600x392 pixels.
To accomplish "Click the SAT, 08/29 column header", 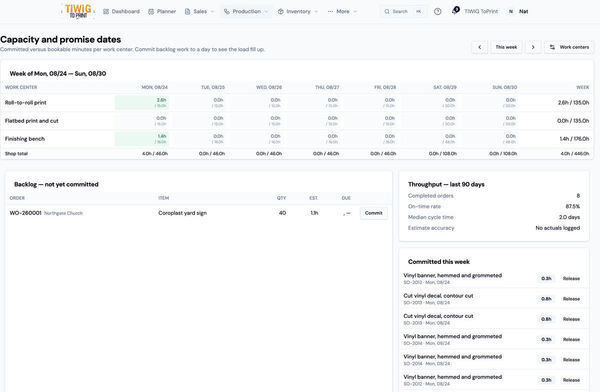I will (x=445, y=87).
